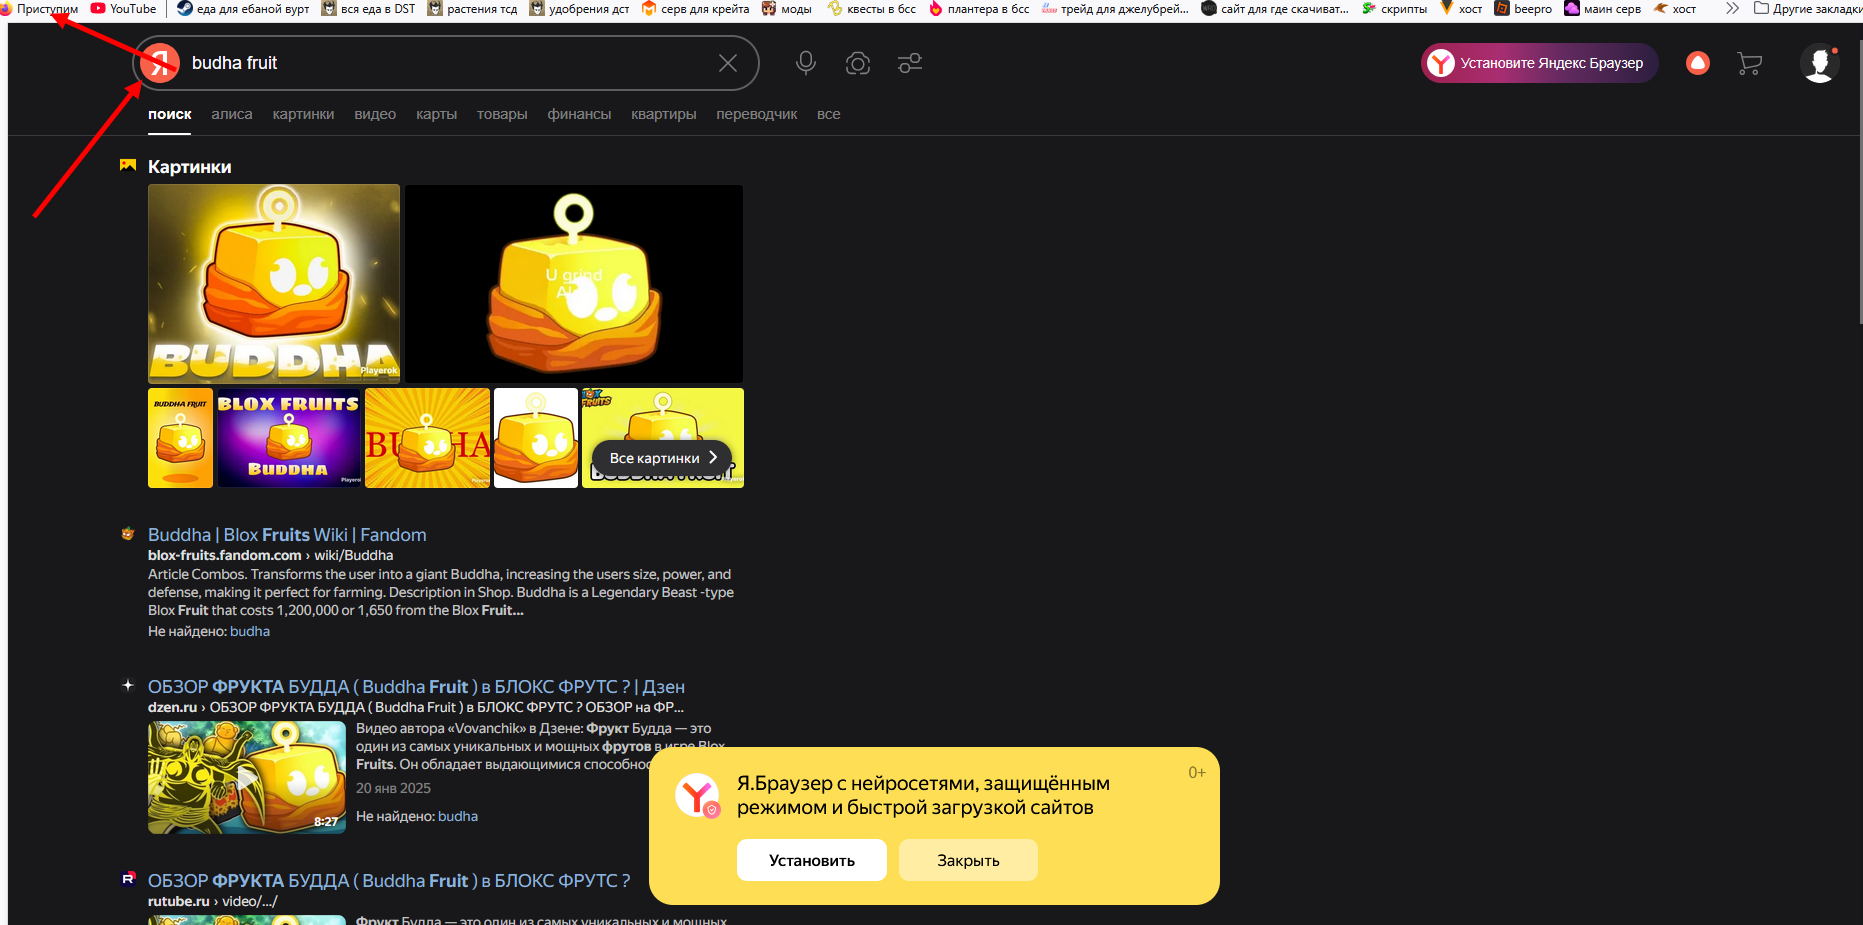
Task: Open the large BUDDHA Playerok image thumbnail
Action: 274,284
